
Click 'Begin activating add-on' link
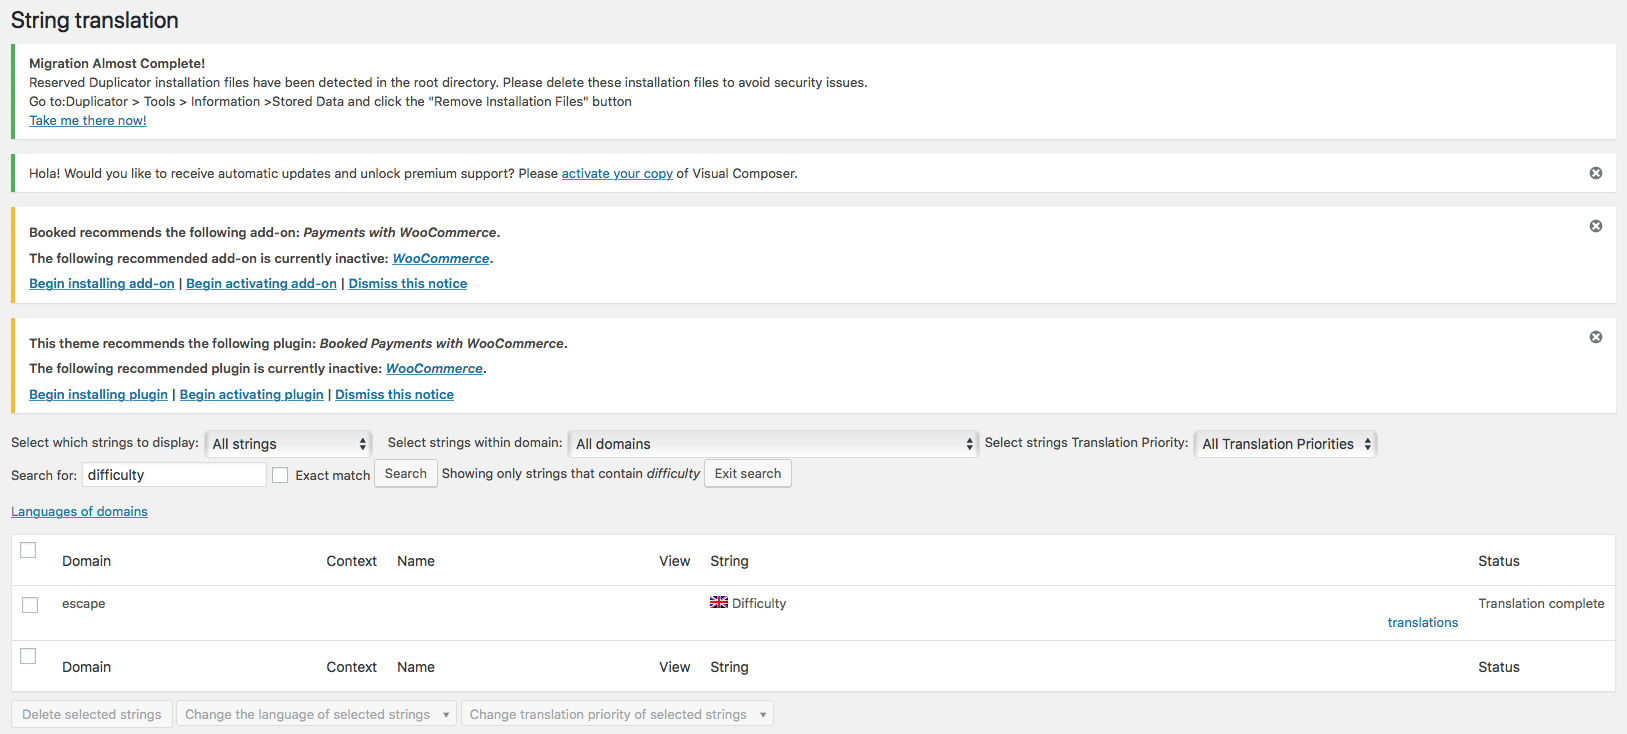[x=261, y=283]
